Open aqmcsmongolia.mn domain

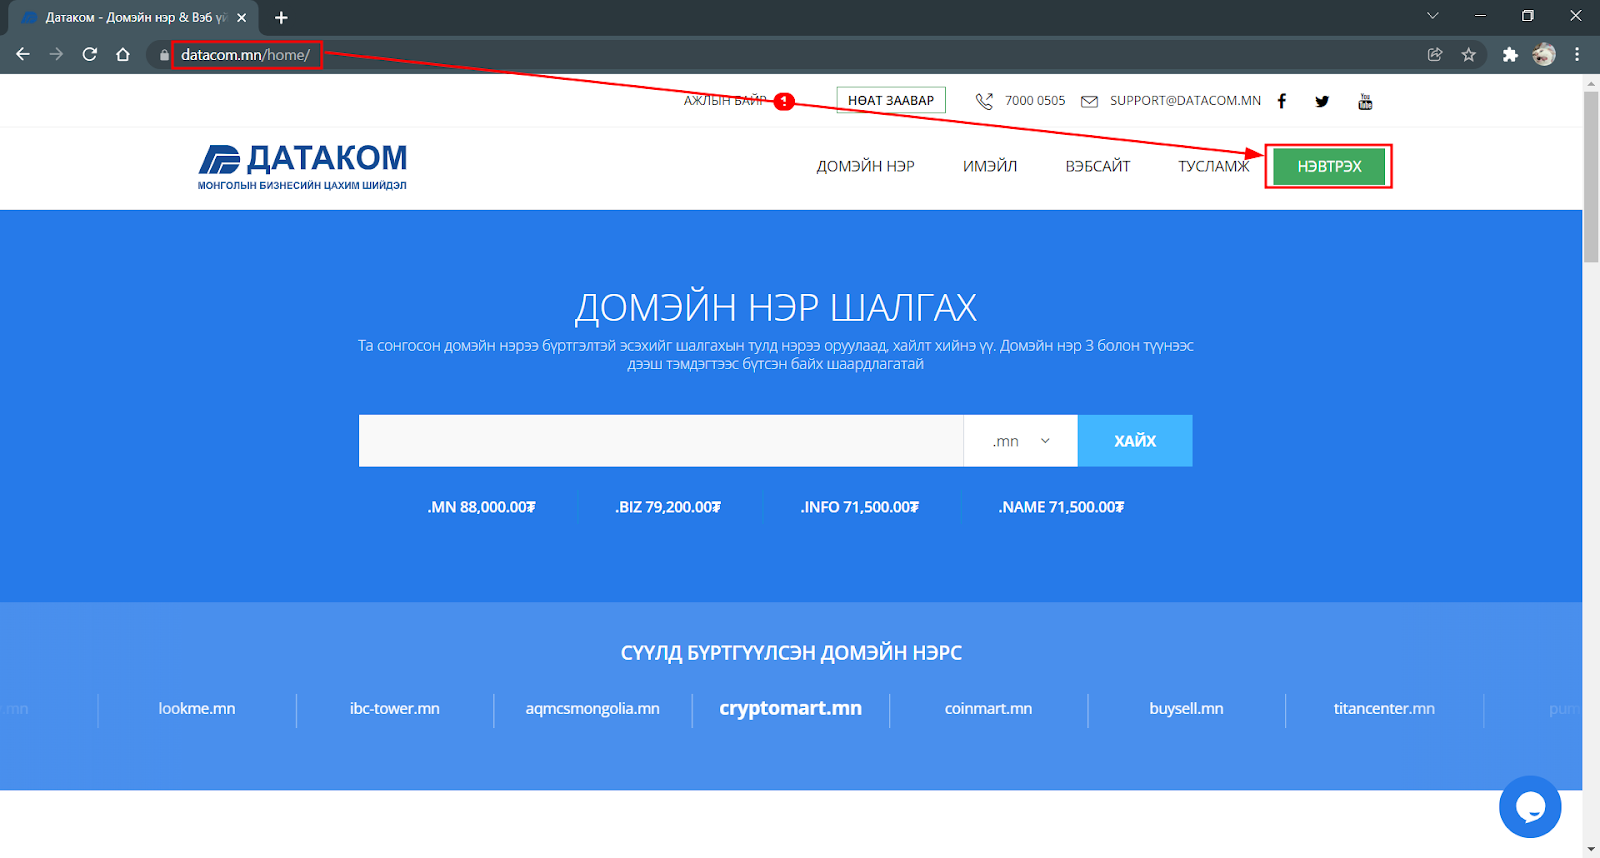click(x=593, y=708)
